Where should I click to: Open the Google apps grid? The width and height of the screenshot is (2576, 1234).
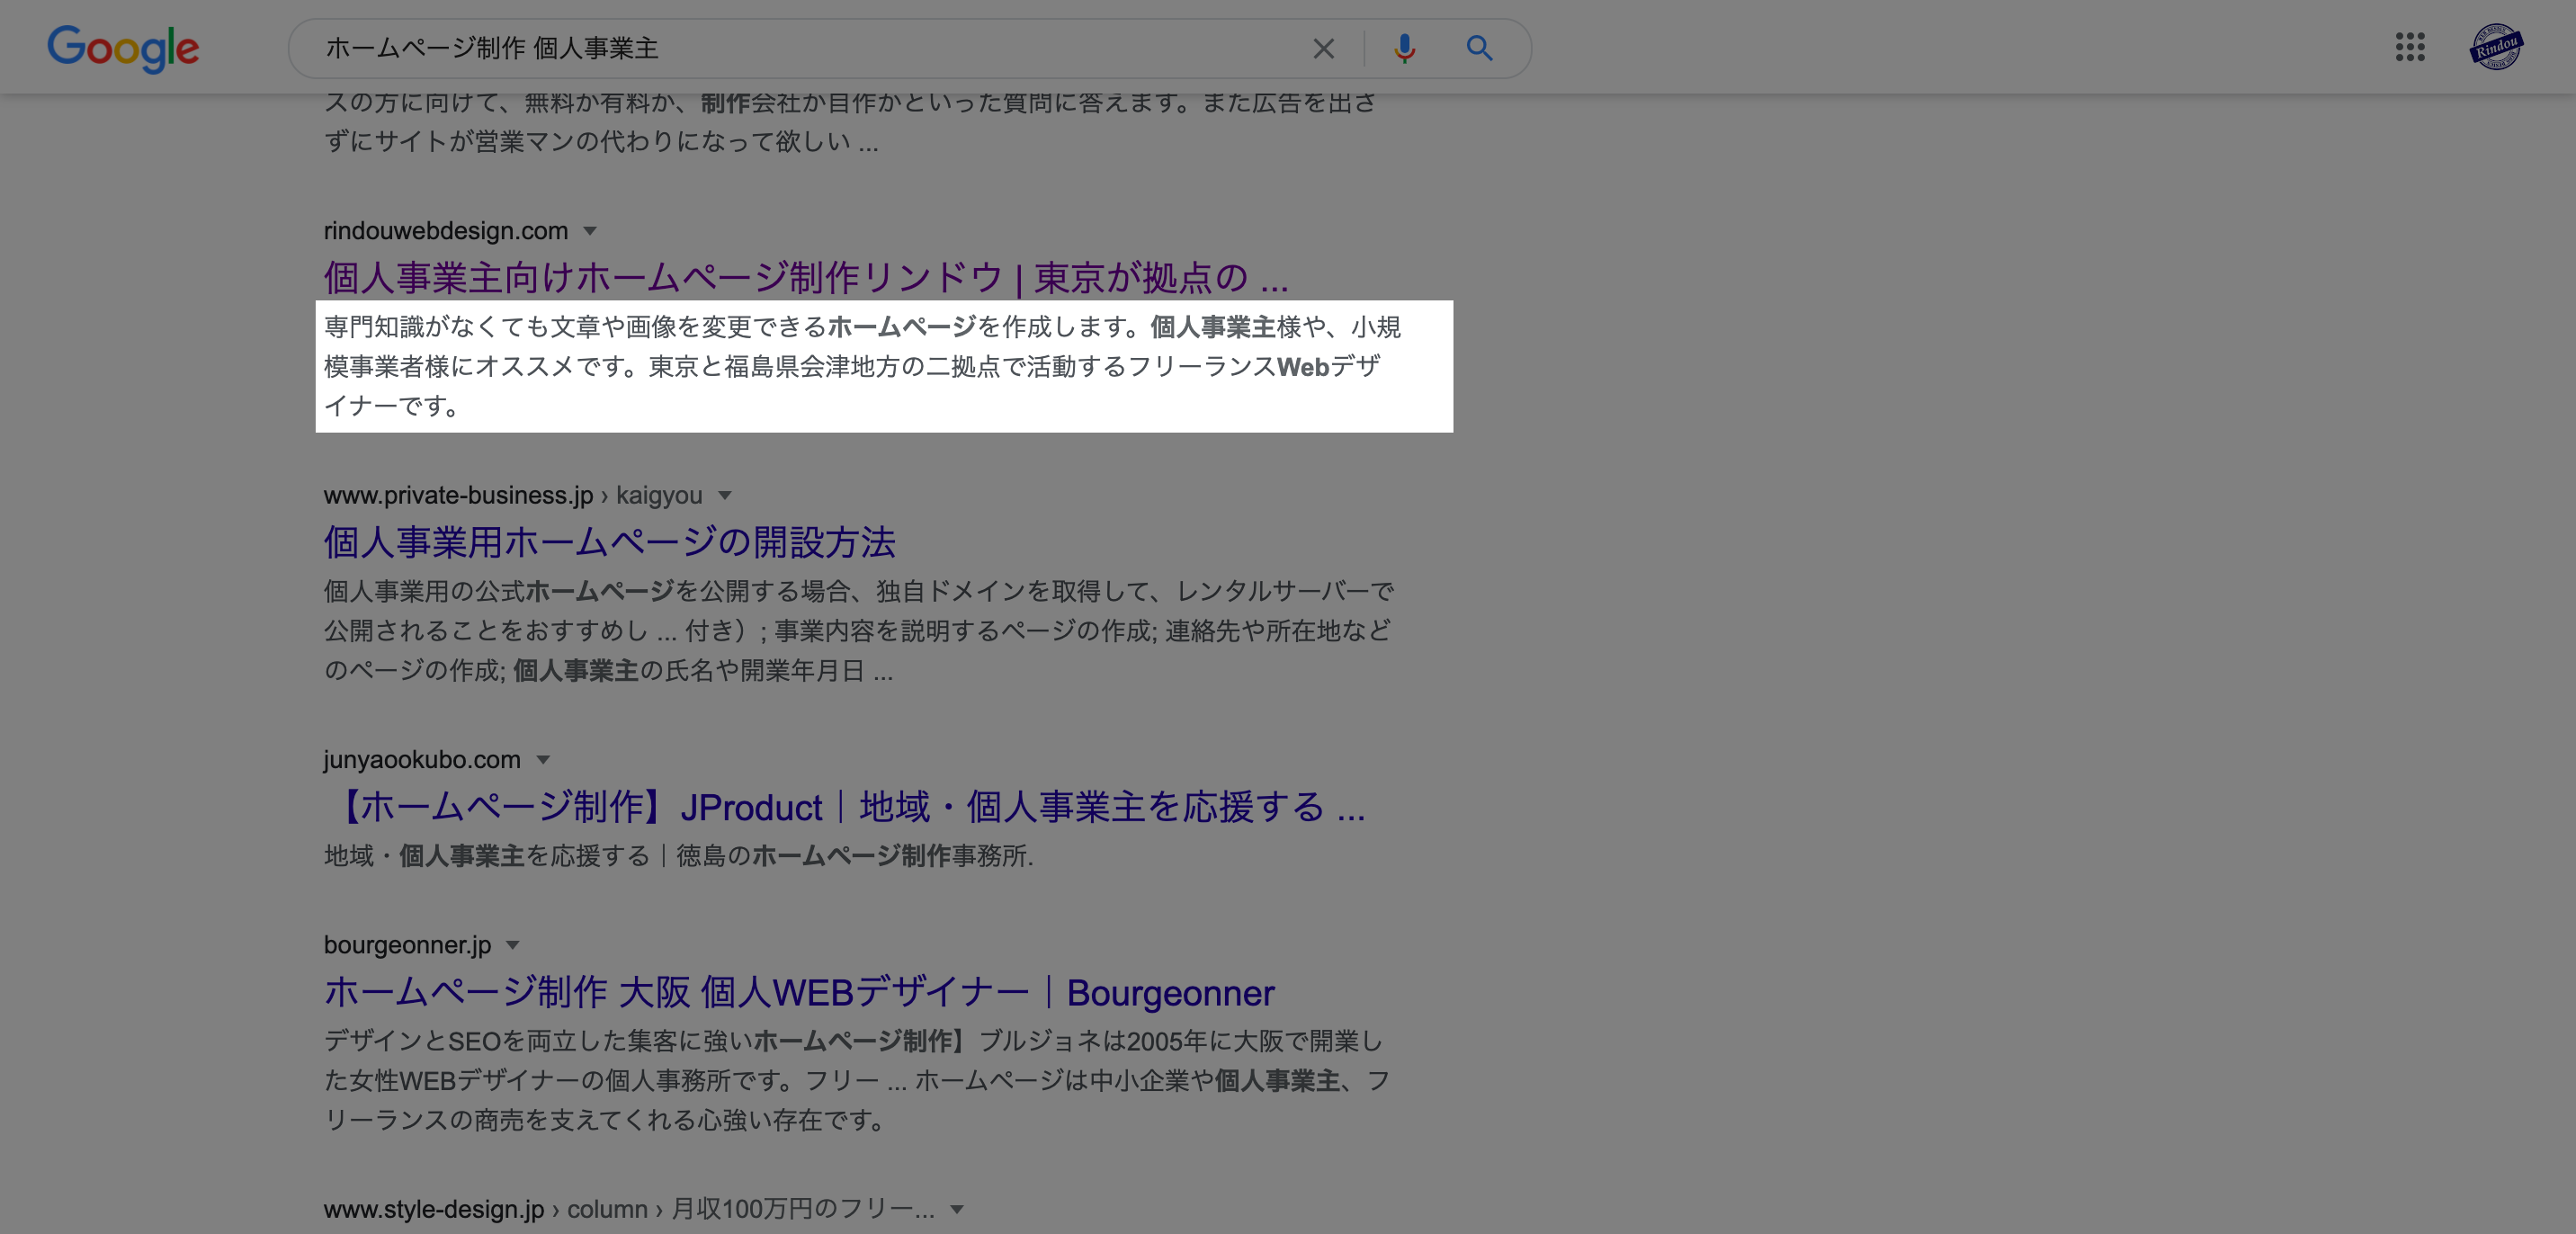pos(2410,47)
